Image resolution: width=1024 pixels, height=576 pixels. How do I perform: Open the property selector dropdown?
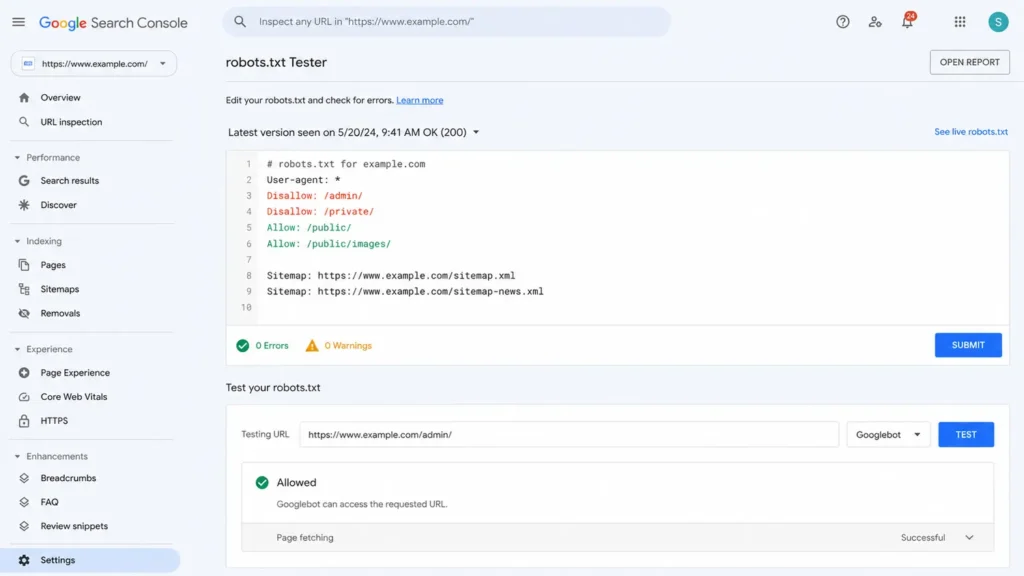[x=93, y=63]
